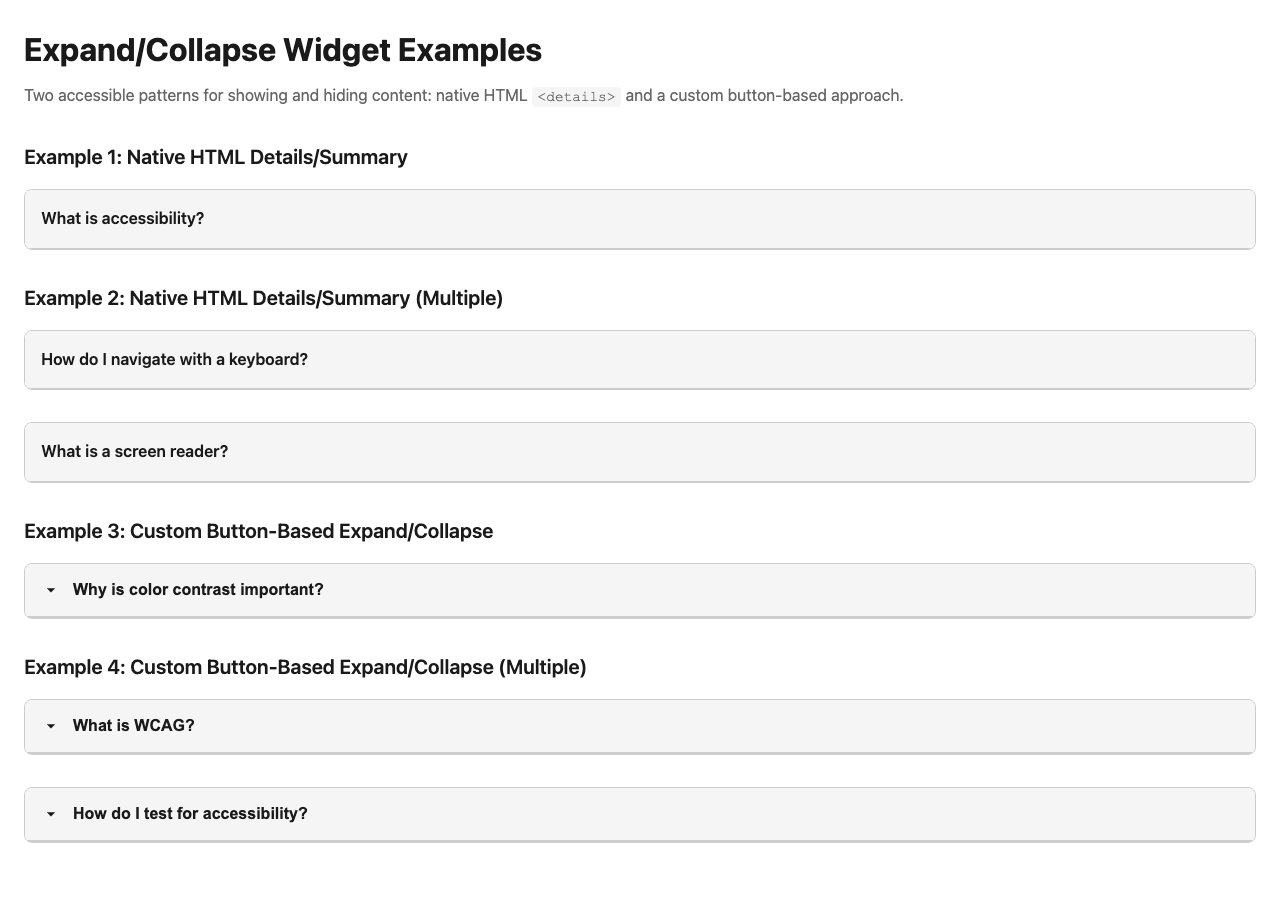
Task: Click the arrow icon beside color contrast question
Action: 51,590
